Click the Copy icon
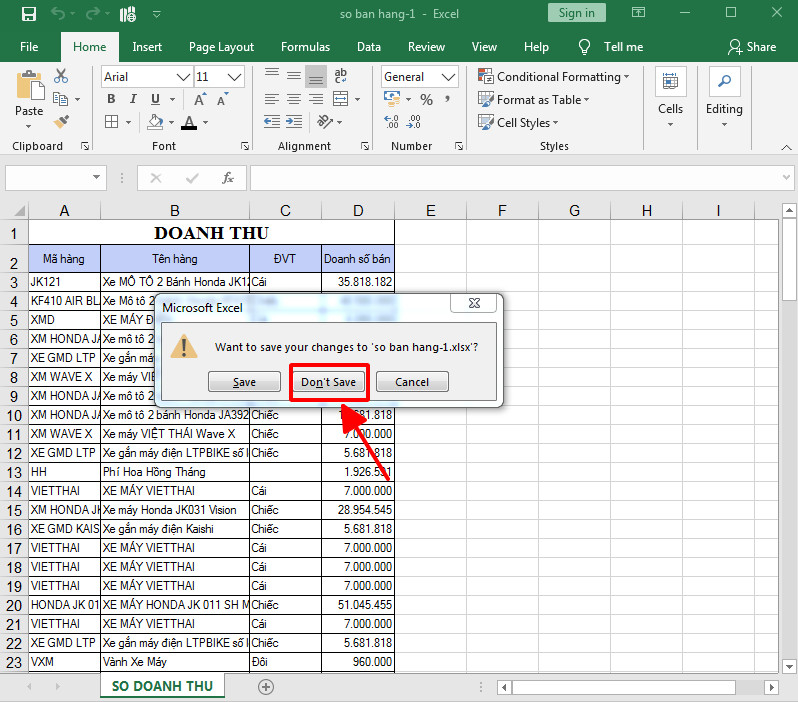 61,99
